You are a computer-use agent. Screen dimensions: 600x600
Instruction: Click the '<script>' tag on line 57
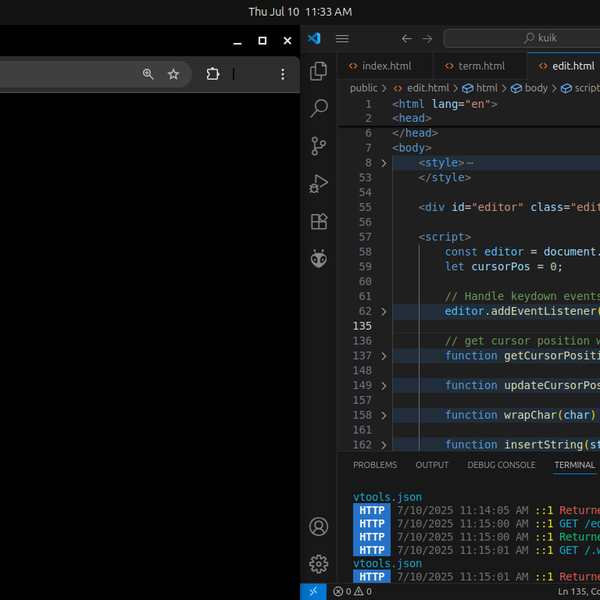pos(444,237)
